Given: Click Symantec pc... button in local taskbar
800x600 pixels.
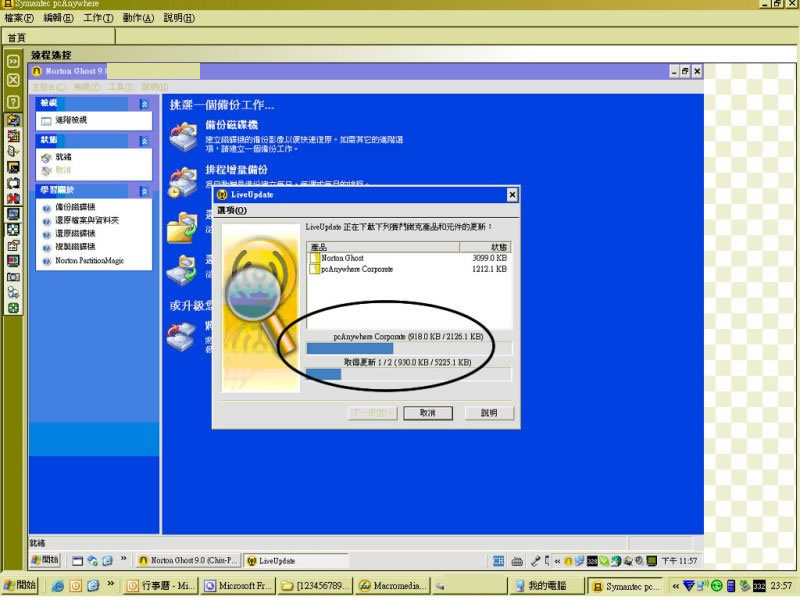Looking at the screenshot, I should 626,586.
